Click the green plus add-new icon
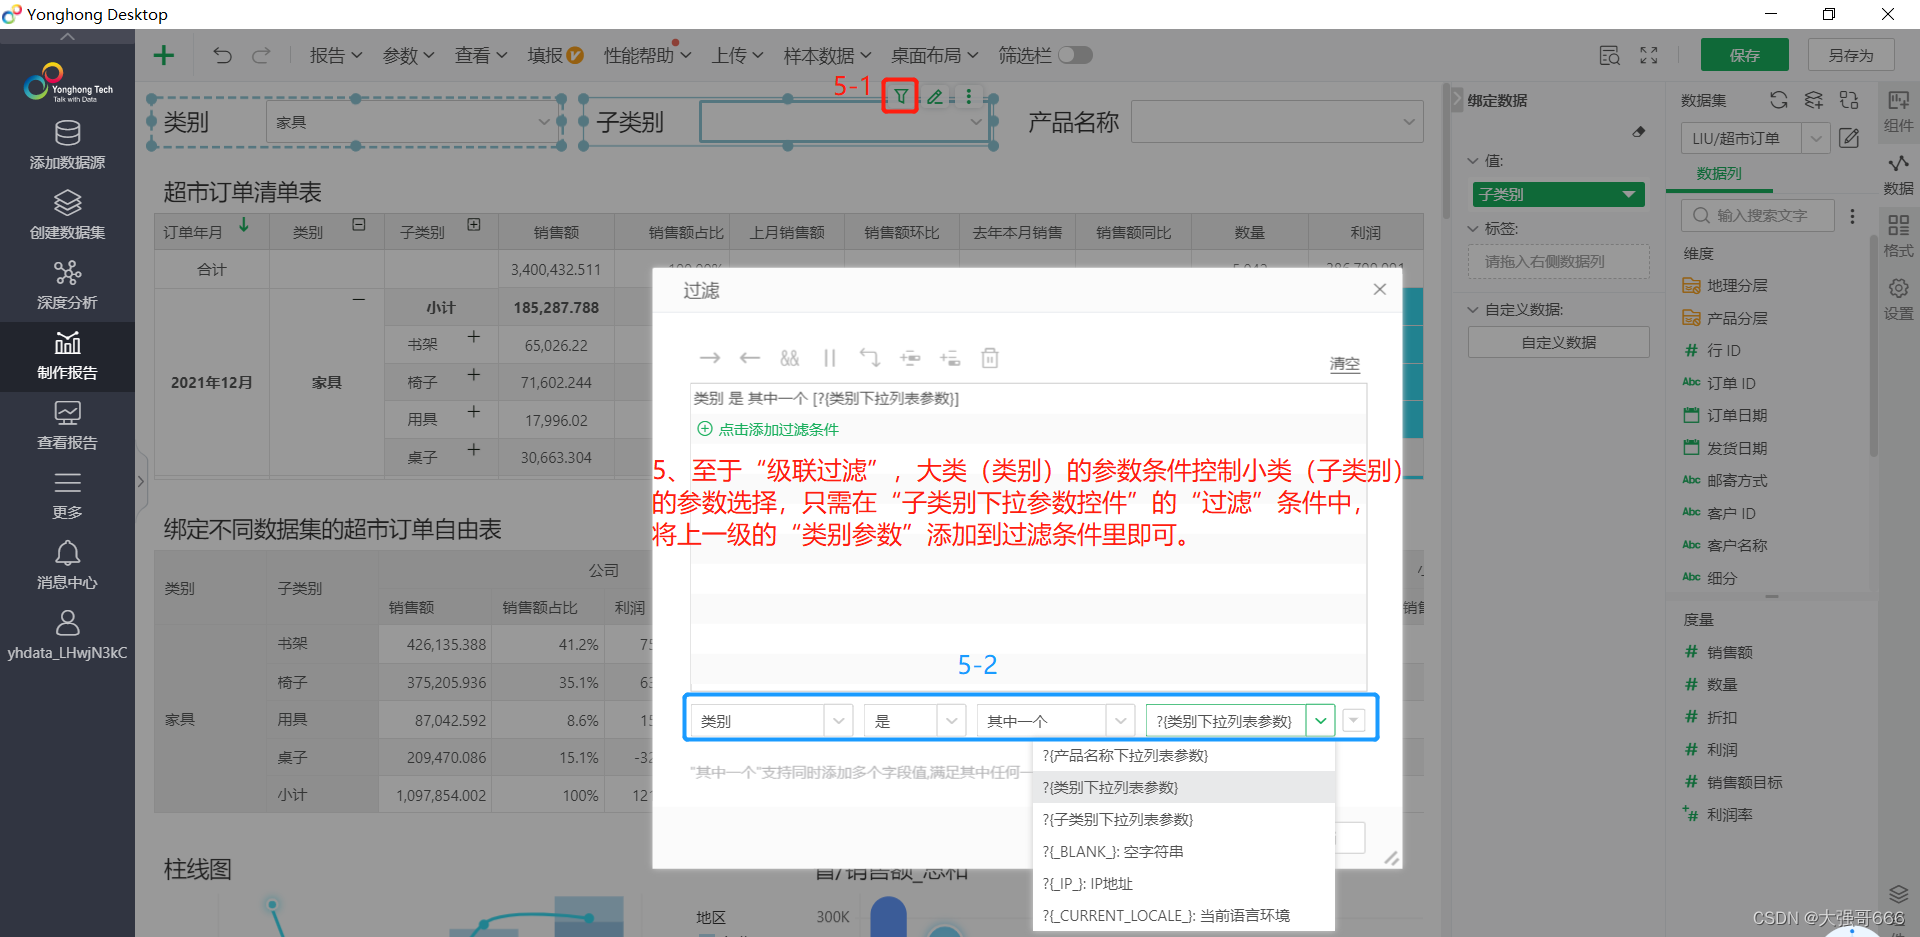This screenshot has width=1920, height=937. point(164,55)
